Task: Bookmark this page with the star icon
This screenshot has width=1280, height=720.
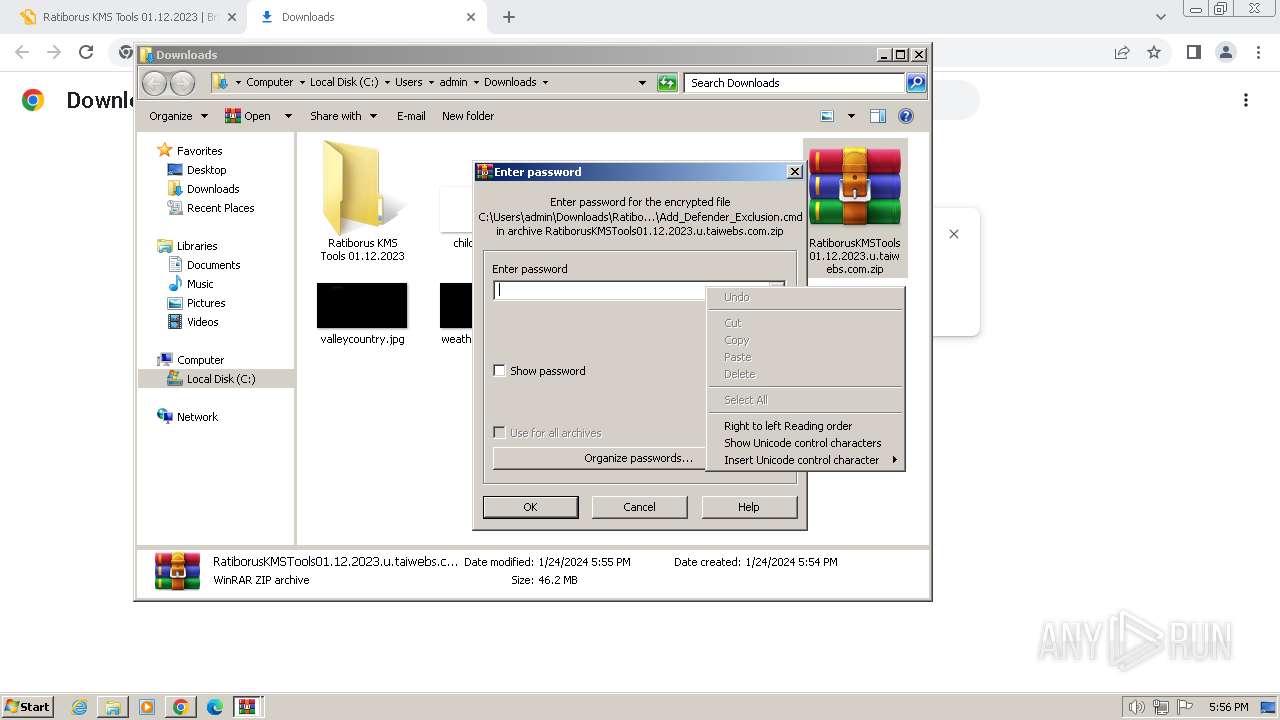Action: 1154,52
